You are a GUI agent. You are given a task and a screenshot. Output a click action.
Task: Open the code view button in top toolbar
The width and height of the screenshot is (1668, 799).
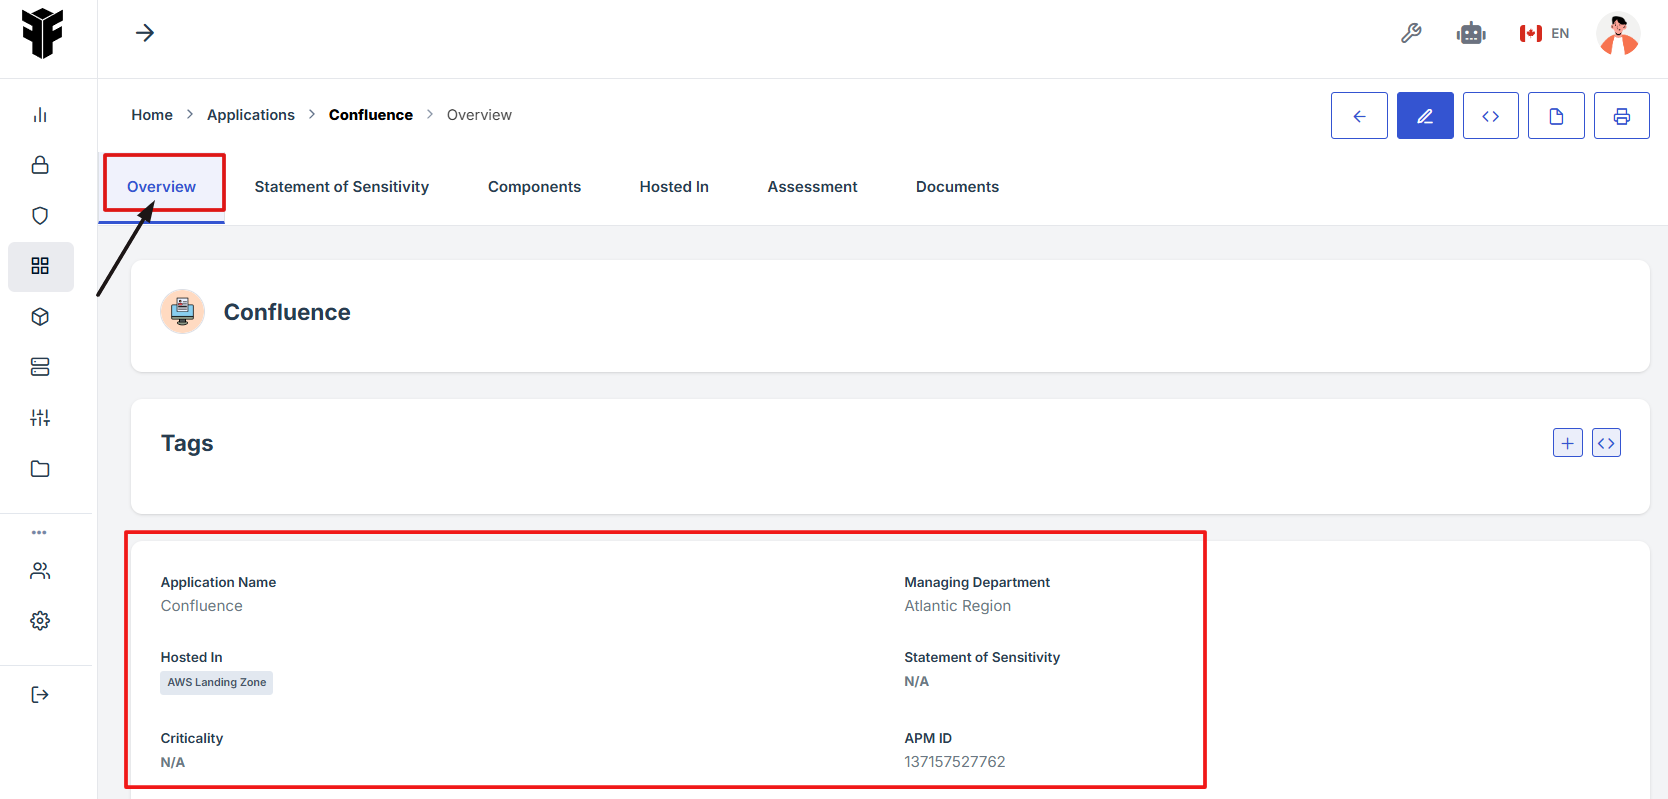pos(1490,116)
